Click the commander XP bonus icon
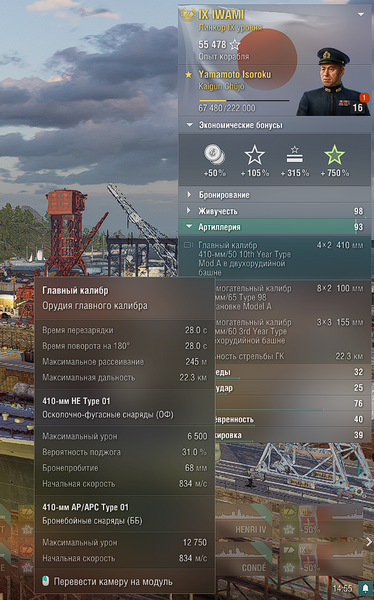This screenshot has height=600, width=374. tap(294, 155)
